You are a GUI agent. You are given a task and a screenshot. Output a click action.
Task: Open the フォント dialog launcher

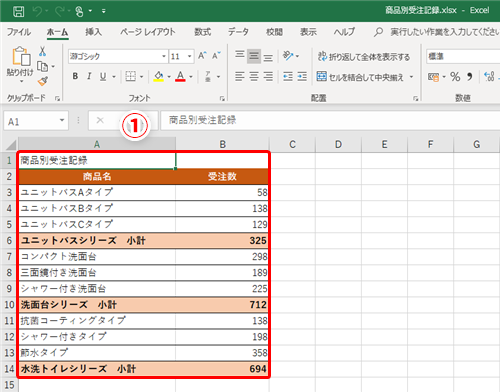click(x=222, y=98)
